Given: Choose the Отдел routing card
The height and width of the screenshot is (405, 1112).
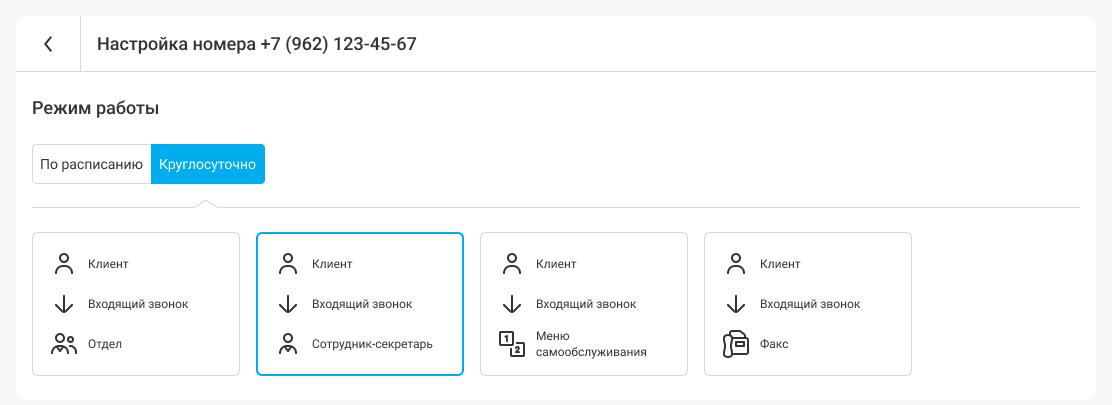Looking at the screenshot, I should [136, 304].
